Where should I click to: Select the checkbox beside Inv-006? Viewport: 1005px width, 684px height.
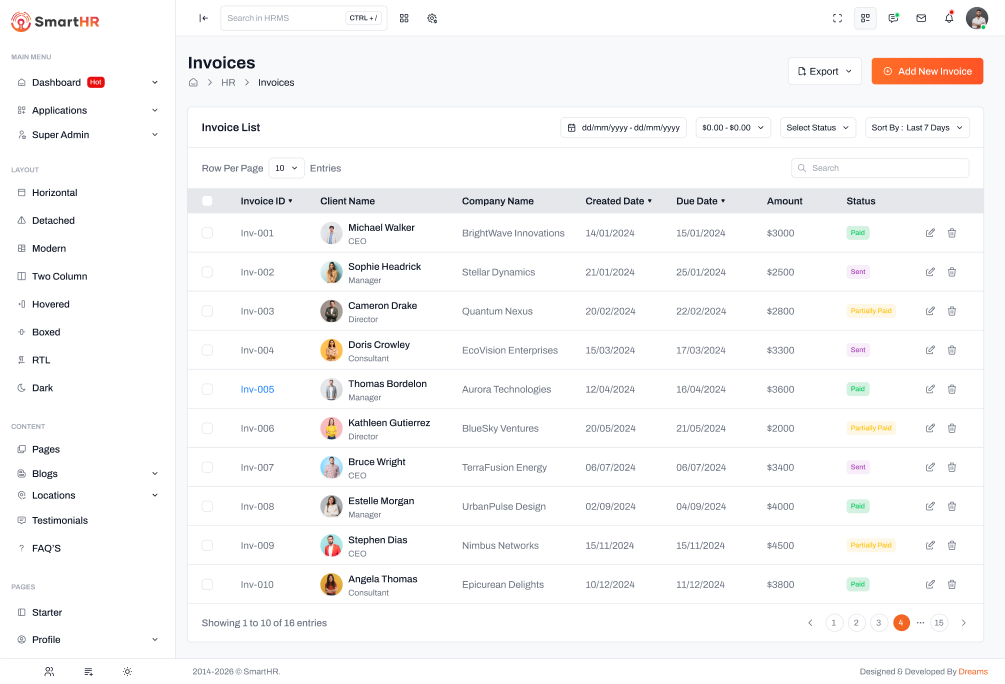tap(207, 428)
